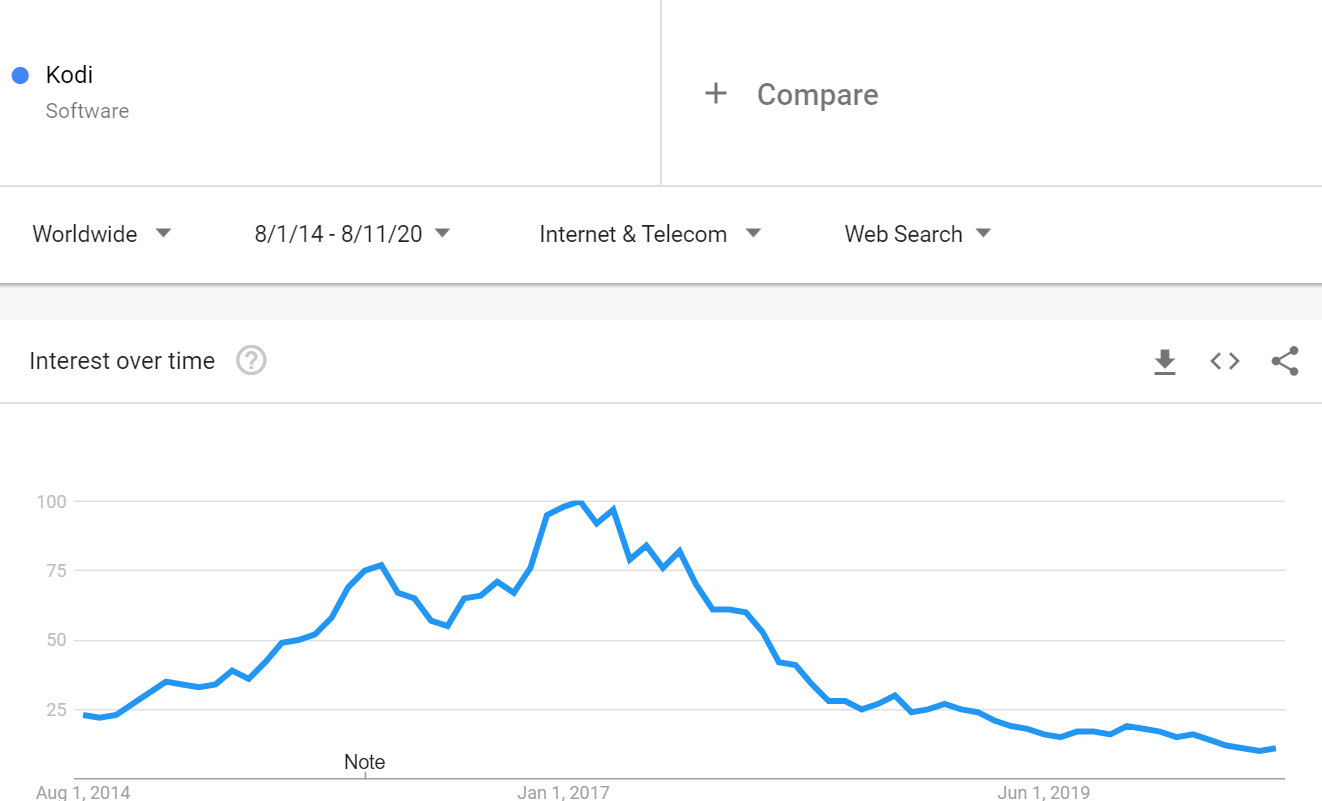
Task: Click the Jan 1, 2017 axis label
Action: 563,792
